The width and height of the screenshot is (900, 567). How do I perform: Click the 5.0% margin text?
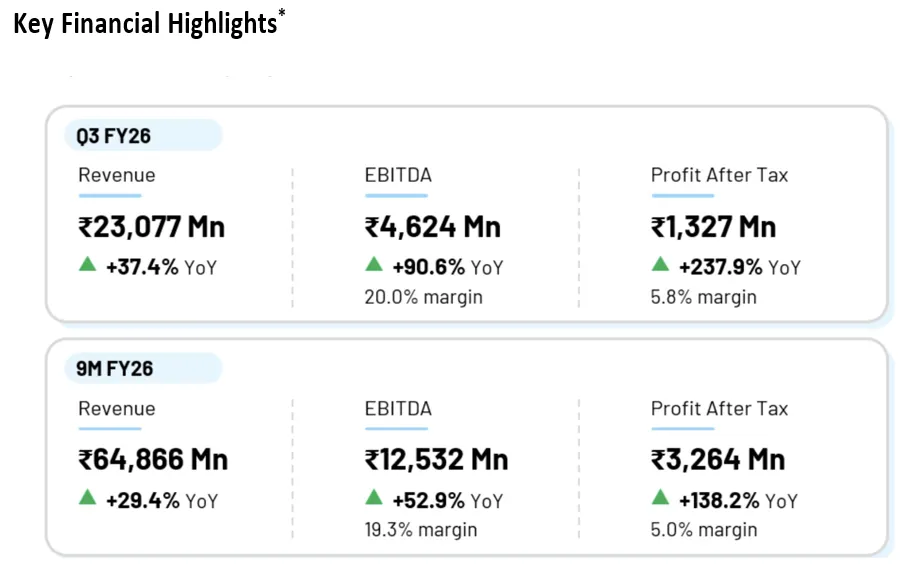[704, 530]
